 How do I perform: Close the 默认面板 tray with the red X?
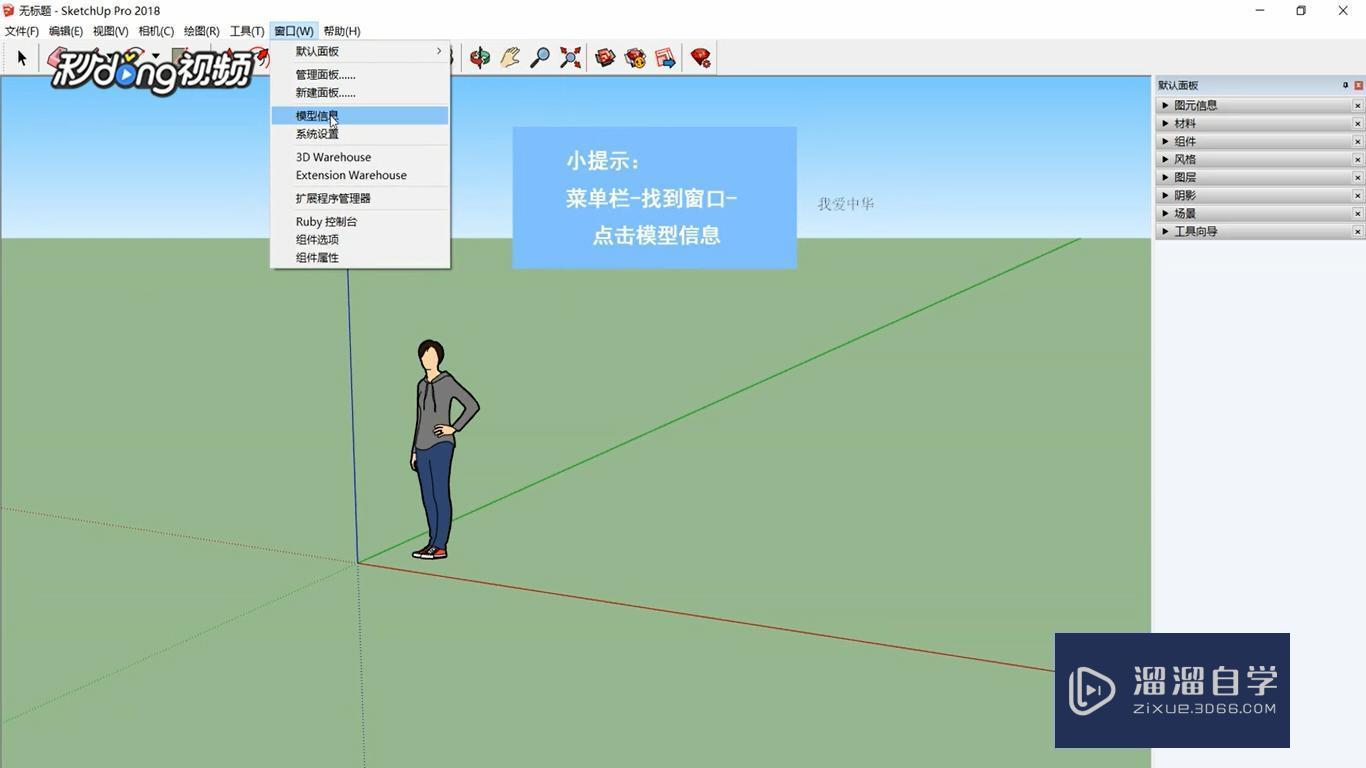[x=1358, y=85]
